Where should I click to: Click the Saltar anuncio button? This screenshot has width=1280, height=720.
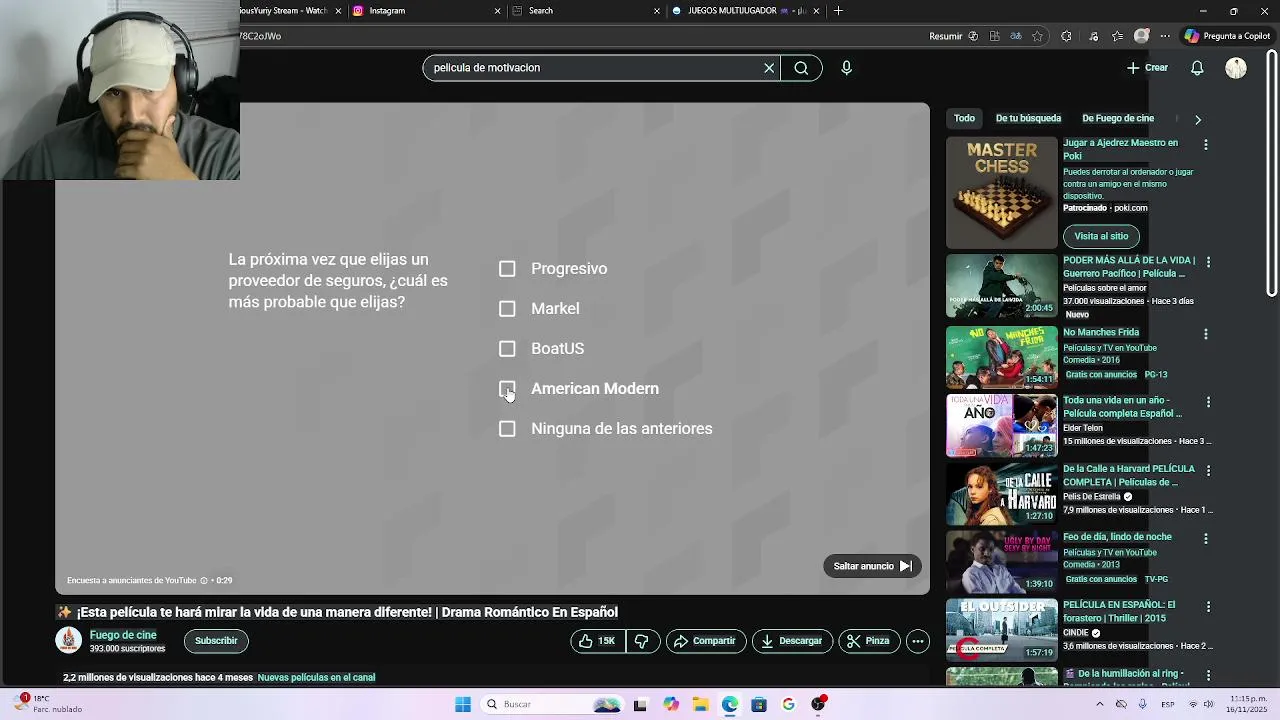point(872,566)
